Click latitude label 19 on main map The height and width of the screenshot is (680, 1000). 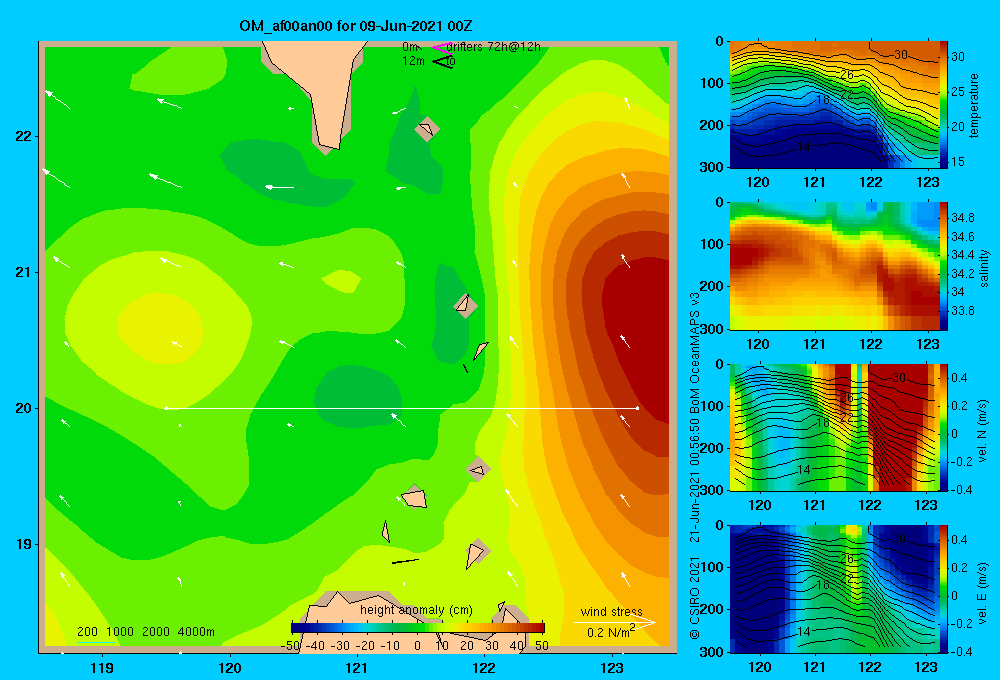22,544
